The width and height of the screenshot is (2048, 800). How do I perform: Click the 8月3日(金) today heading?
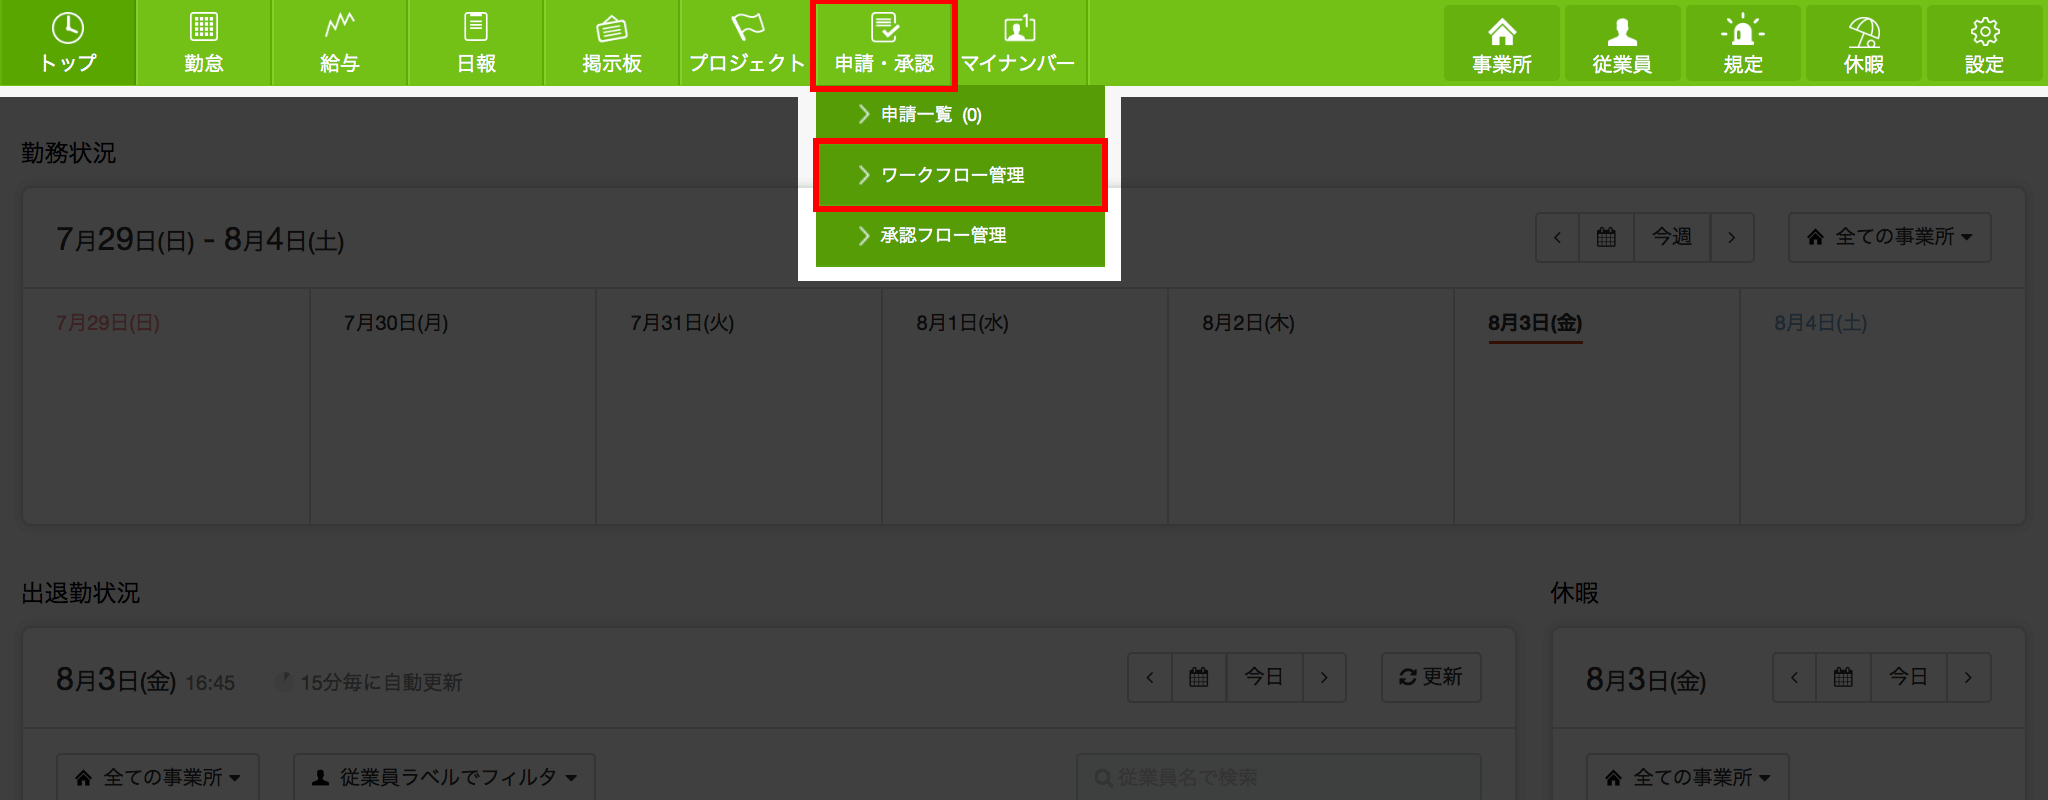[x=1535, y=323]
